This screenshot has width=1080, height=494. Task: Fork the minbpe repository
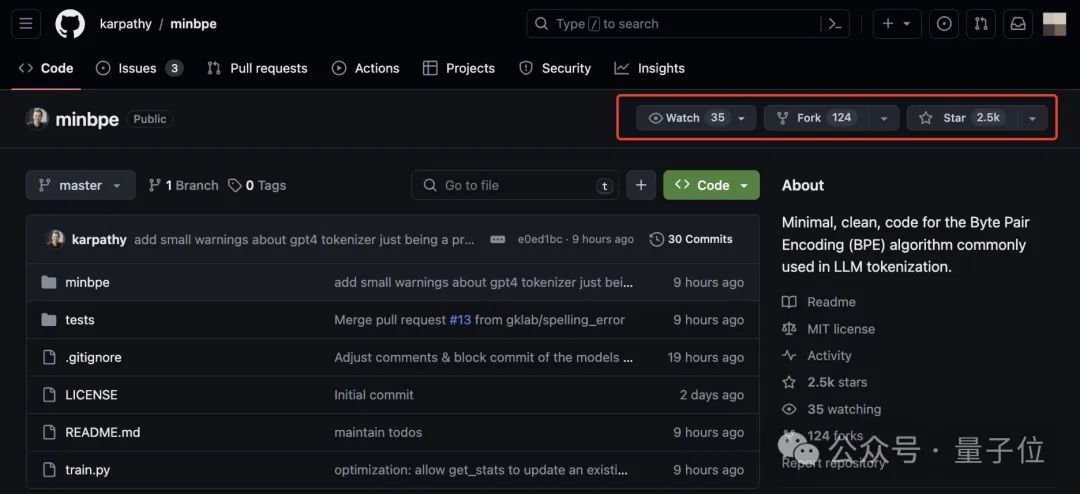810,118
